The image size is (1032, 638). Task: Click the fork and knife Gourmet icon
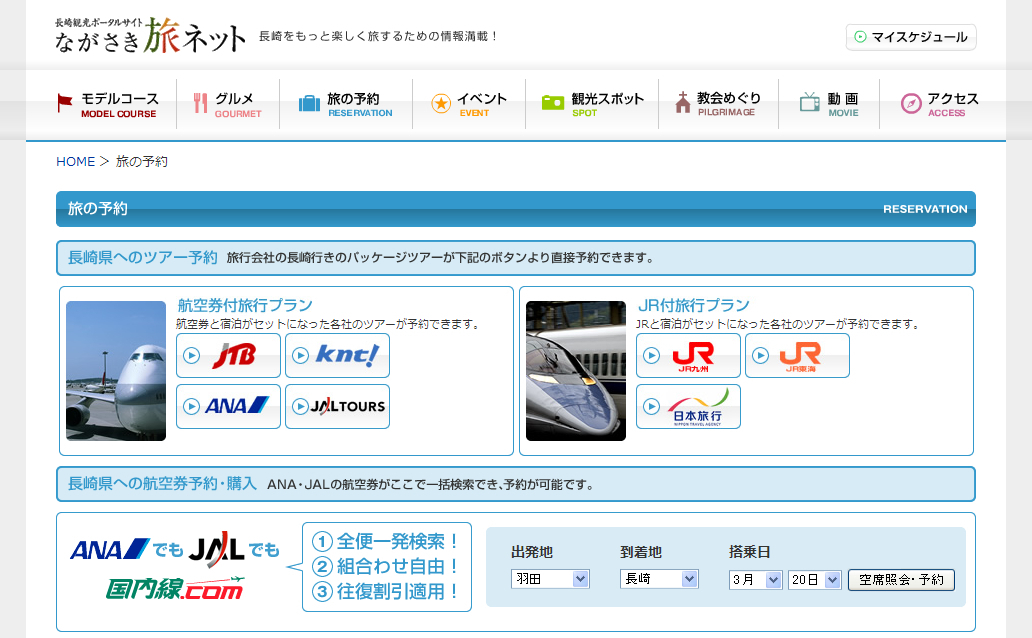pyautogui.click(x=201, y=103)
